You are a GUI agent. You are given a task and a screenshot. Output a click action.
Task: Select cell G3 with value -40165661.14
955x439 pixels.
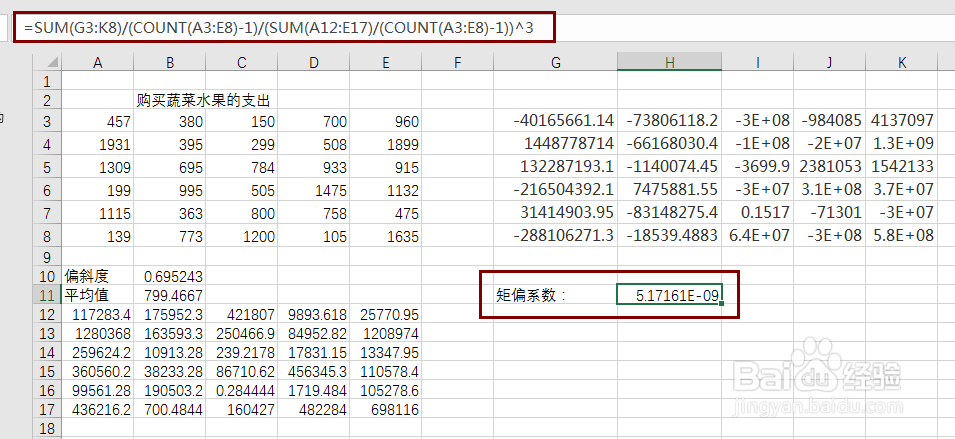[x=555, y=121]
